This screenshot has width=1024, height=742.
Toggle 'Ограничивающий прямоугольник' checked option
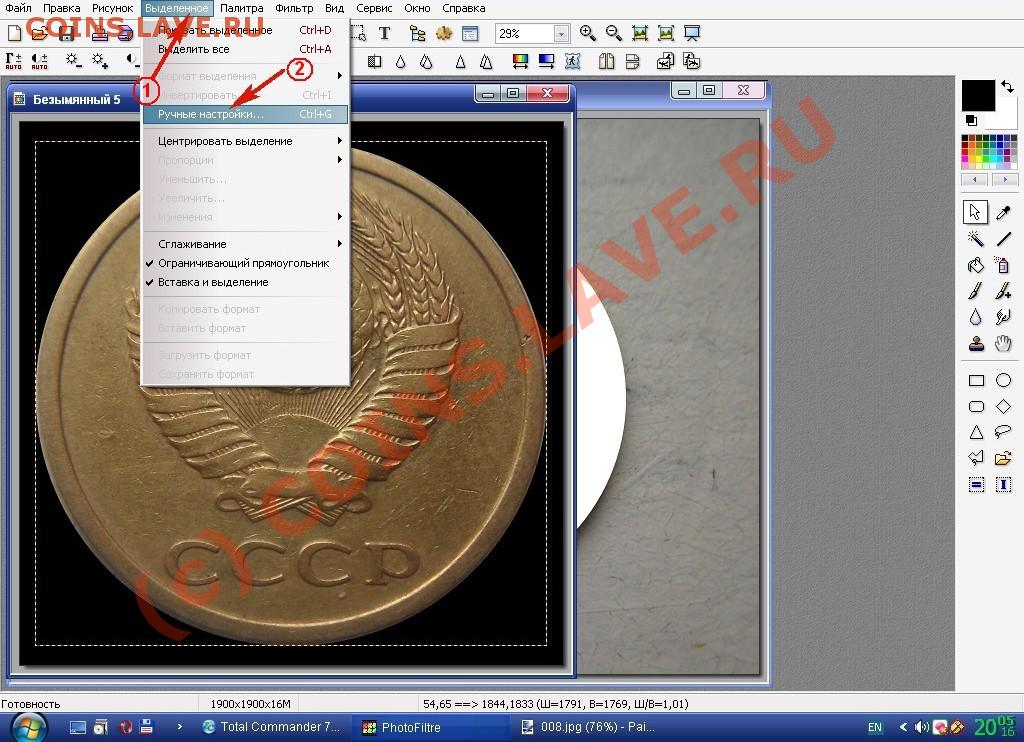(246, 263)
